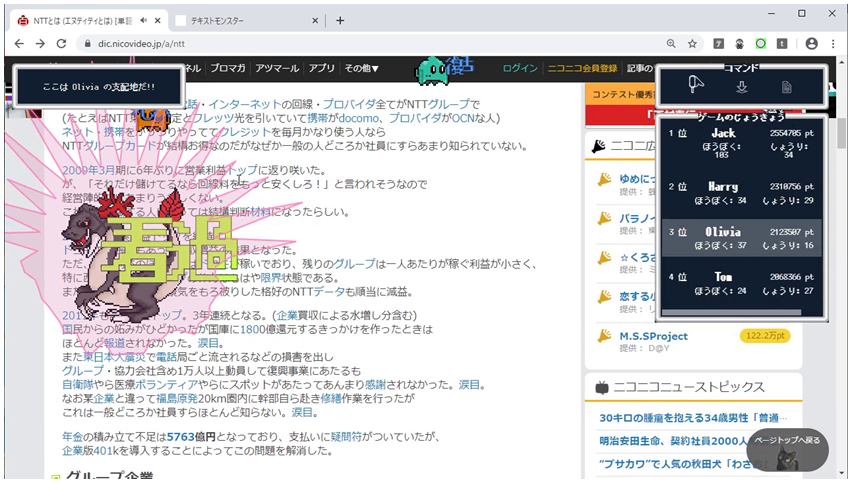Open the "ブサカワ"で人気の秋田犬 news link
The height and width of the screenshot is (483, 852).
(684, 463)
